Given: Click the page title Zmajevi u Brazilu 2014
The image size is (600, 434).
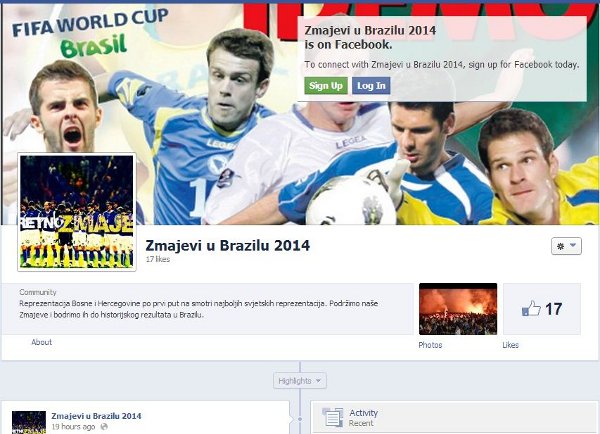Looking at the screenshot, I should tap(228, 246).
